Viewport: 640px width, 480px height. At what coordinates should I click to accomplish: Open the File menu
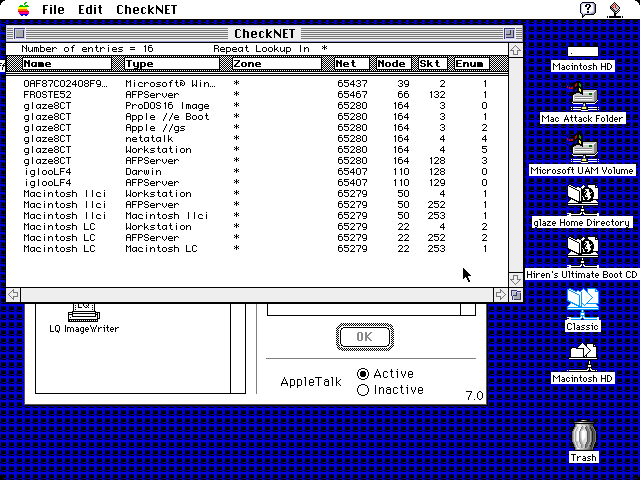click(x=53, y=9)
